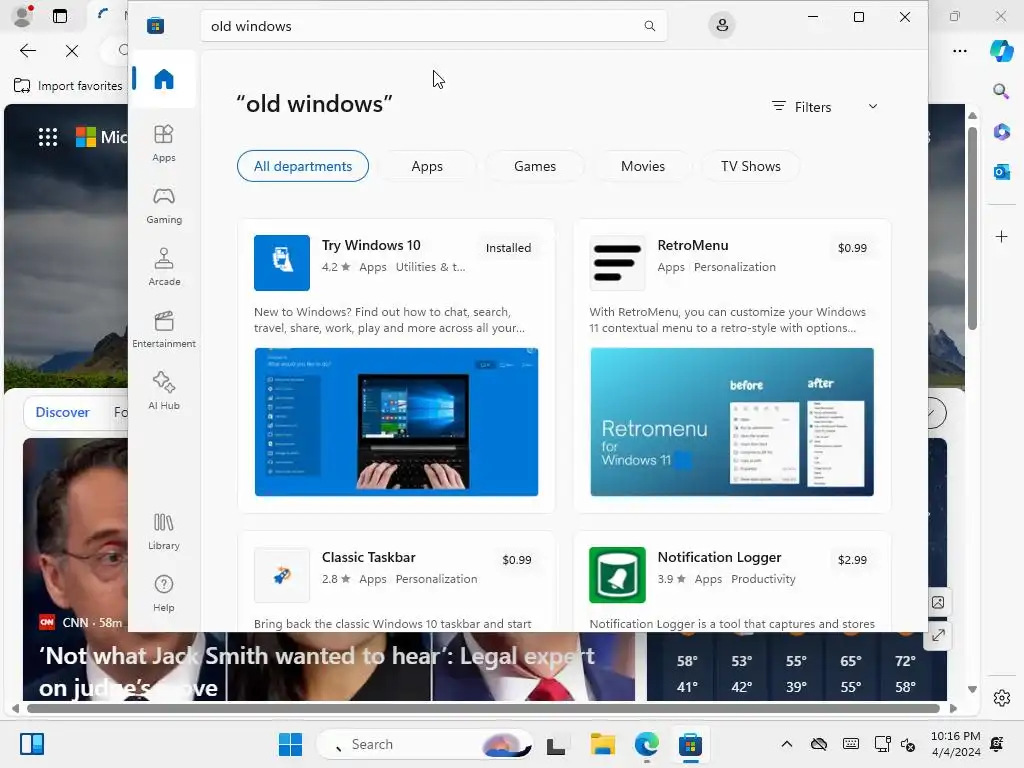The height and width of the screenshot is (768, 1024).
Task: Stop page loading in Edge
Action: click(x=72, y=51)
